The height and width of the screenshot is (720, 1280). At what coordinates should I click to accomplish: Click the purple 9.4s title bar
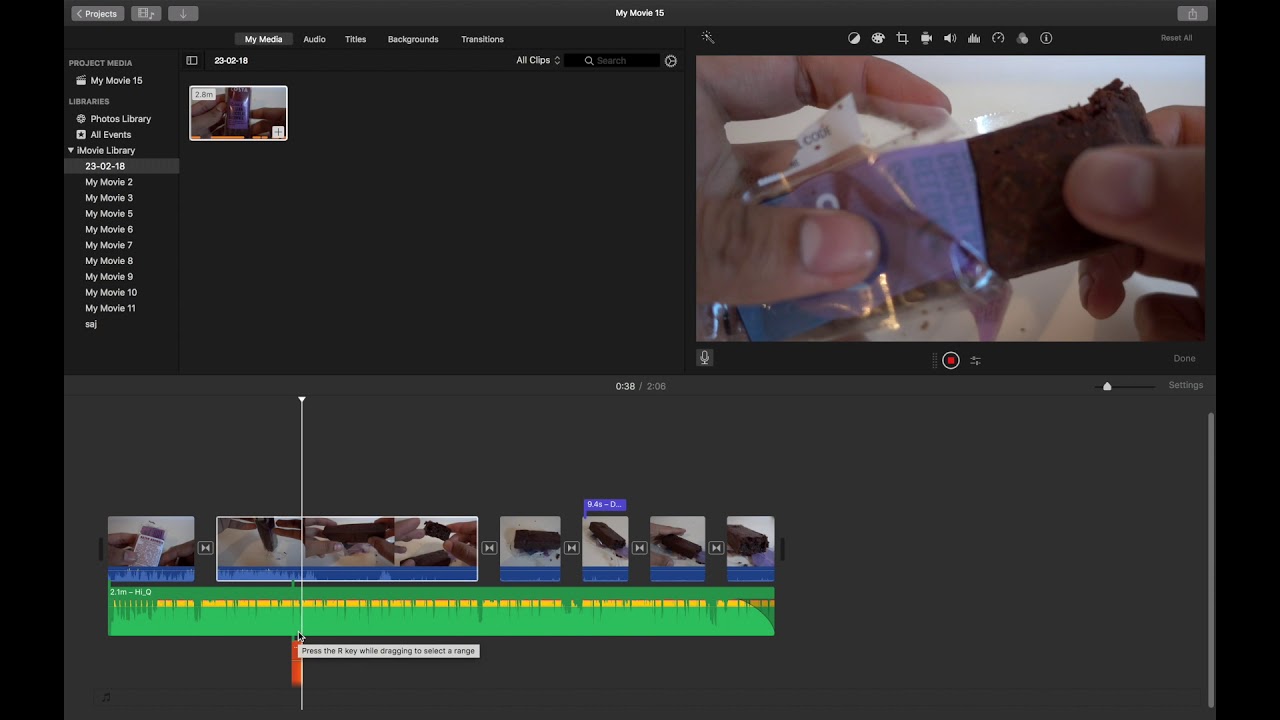[x=605, y=505]
